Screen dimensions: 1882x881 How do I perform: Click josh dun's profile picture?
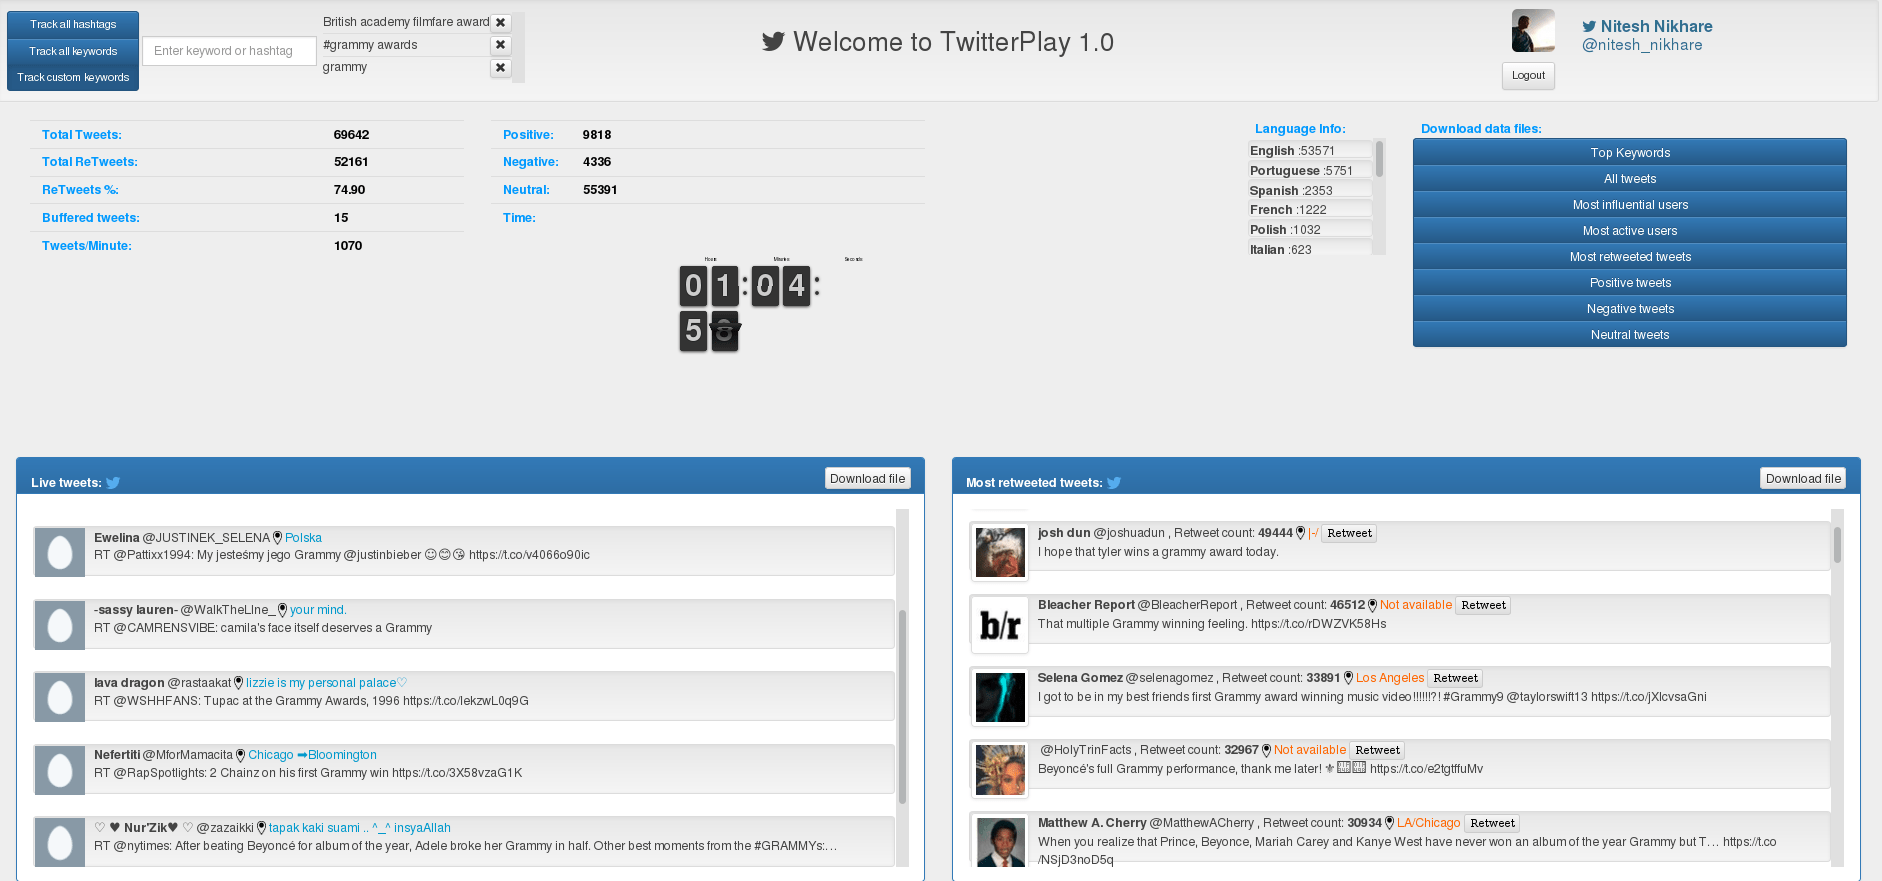pyautogui.click(x=1000, y=552)
